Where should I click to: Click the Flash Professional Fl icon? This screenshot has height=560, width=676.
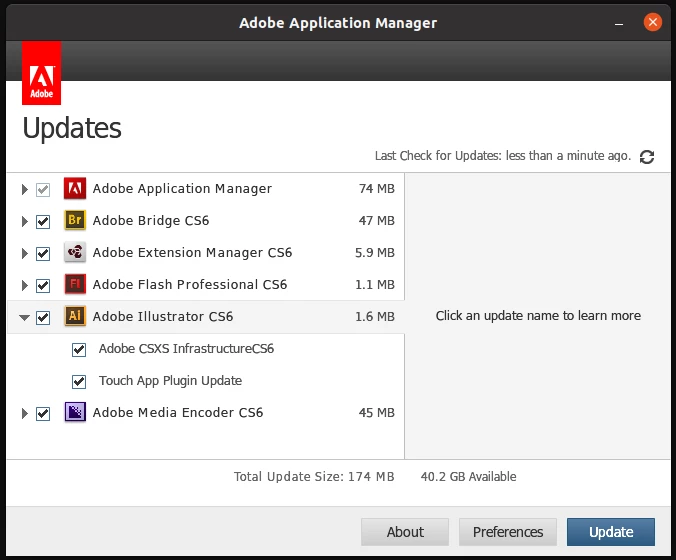point(75,284)
